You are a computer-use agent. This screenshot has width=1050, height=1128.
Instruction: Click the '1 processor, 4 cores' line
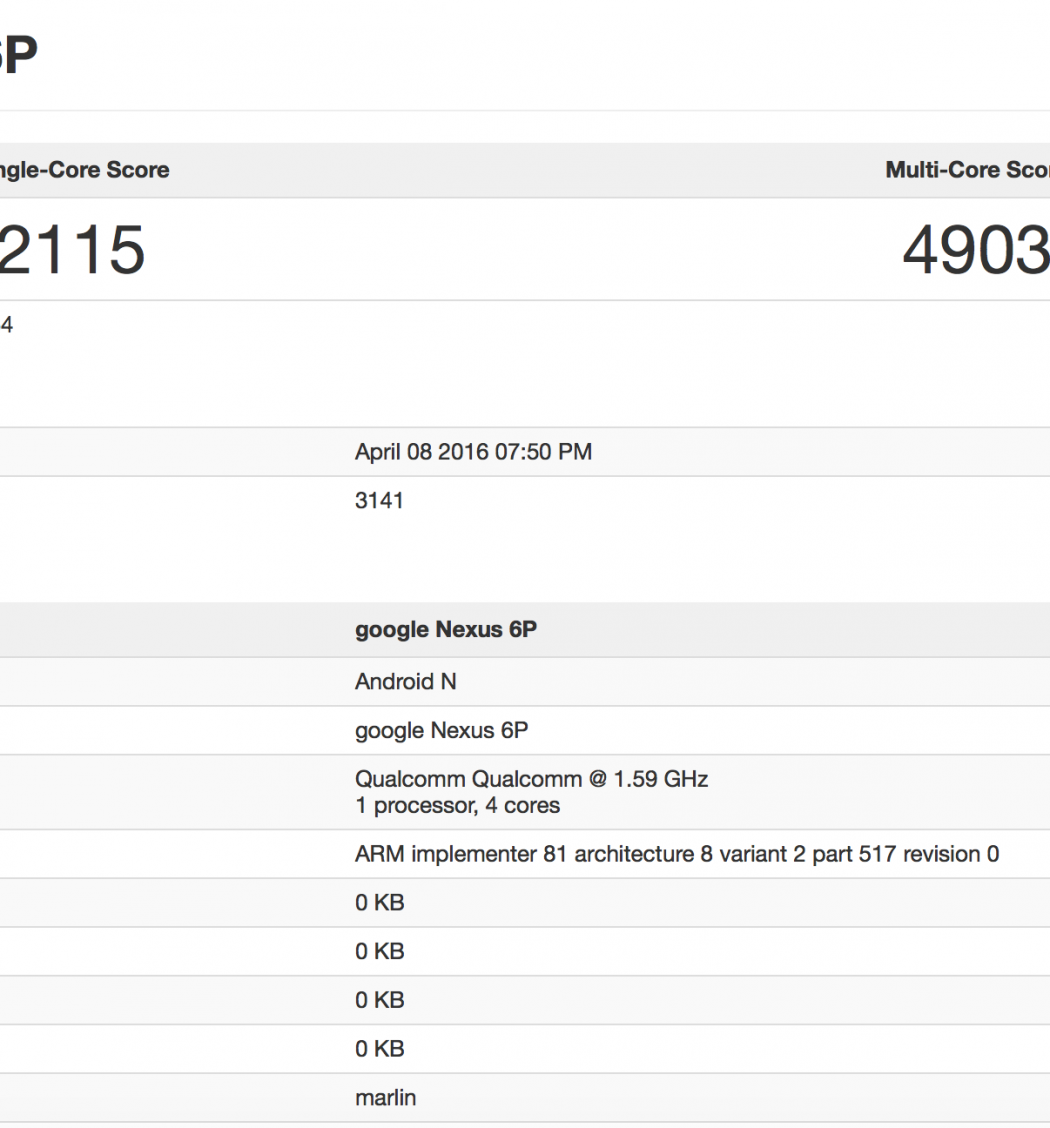coord(457,805)
